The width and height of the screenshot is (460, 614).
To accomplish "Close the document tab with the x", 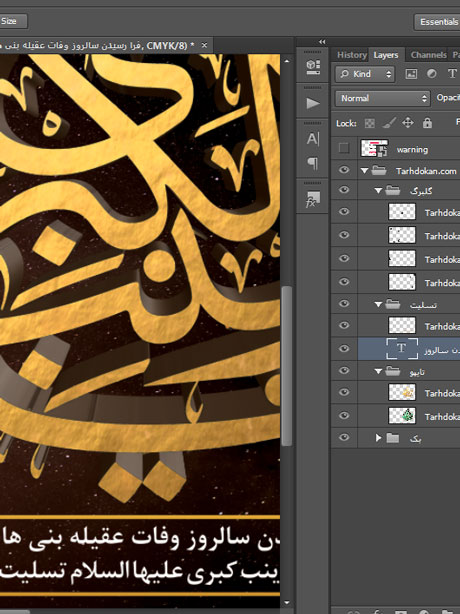I will [x=204, y=46].
